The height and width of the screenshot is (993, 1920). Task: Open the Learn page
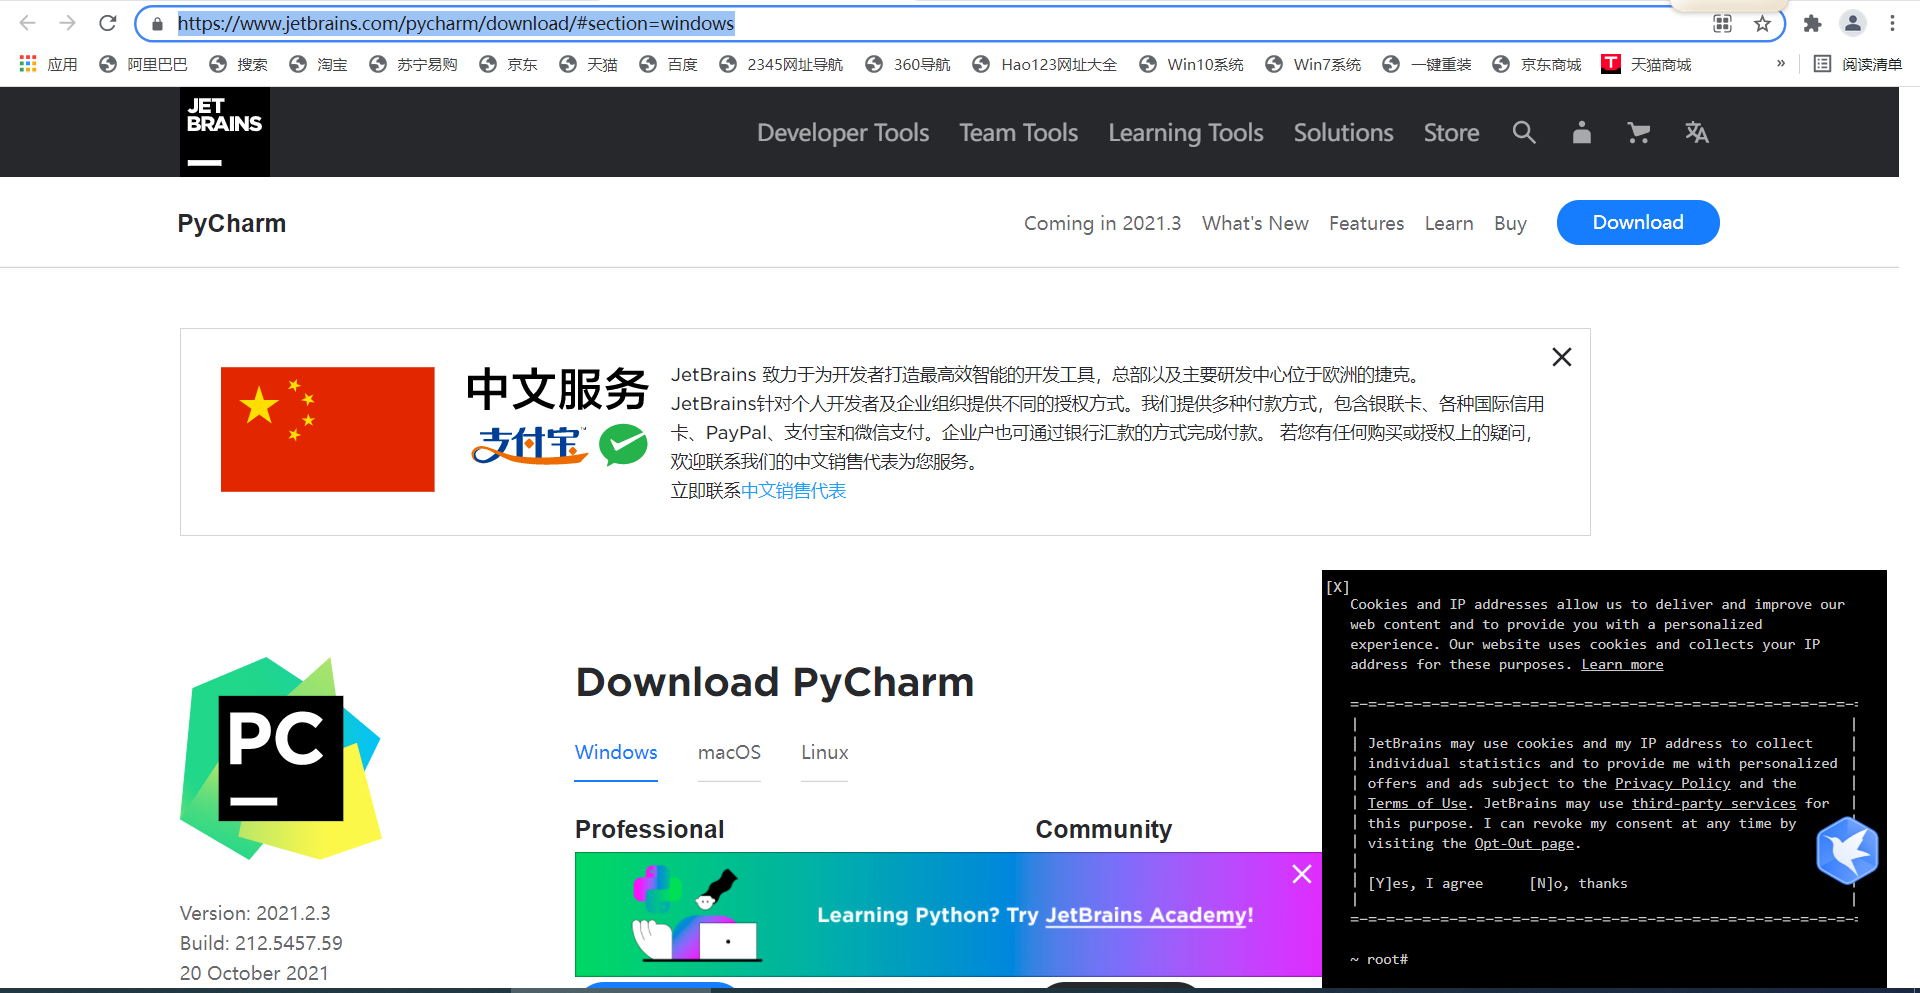pyautogui.click(x=1449, y=223)
